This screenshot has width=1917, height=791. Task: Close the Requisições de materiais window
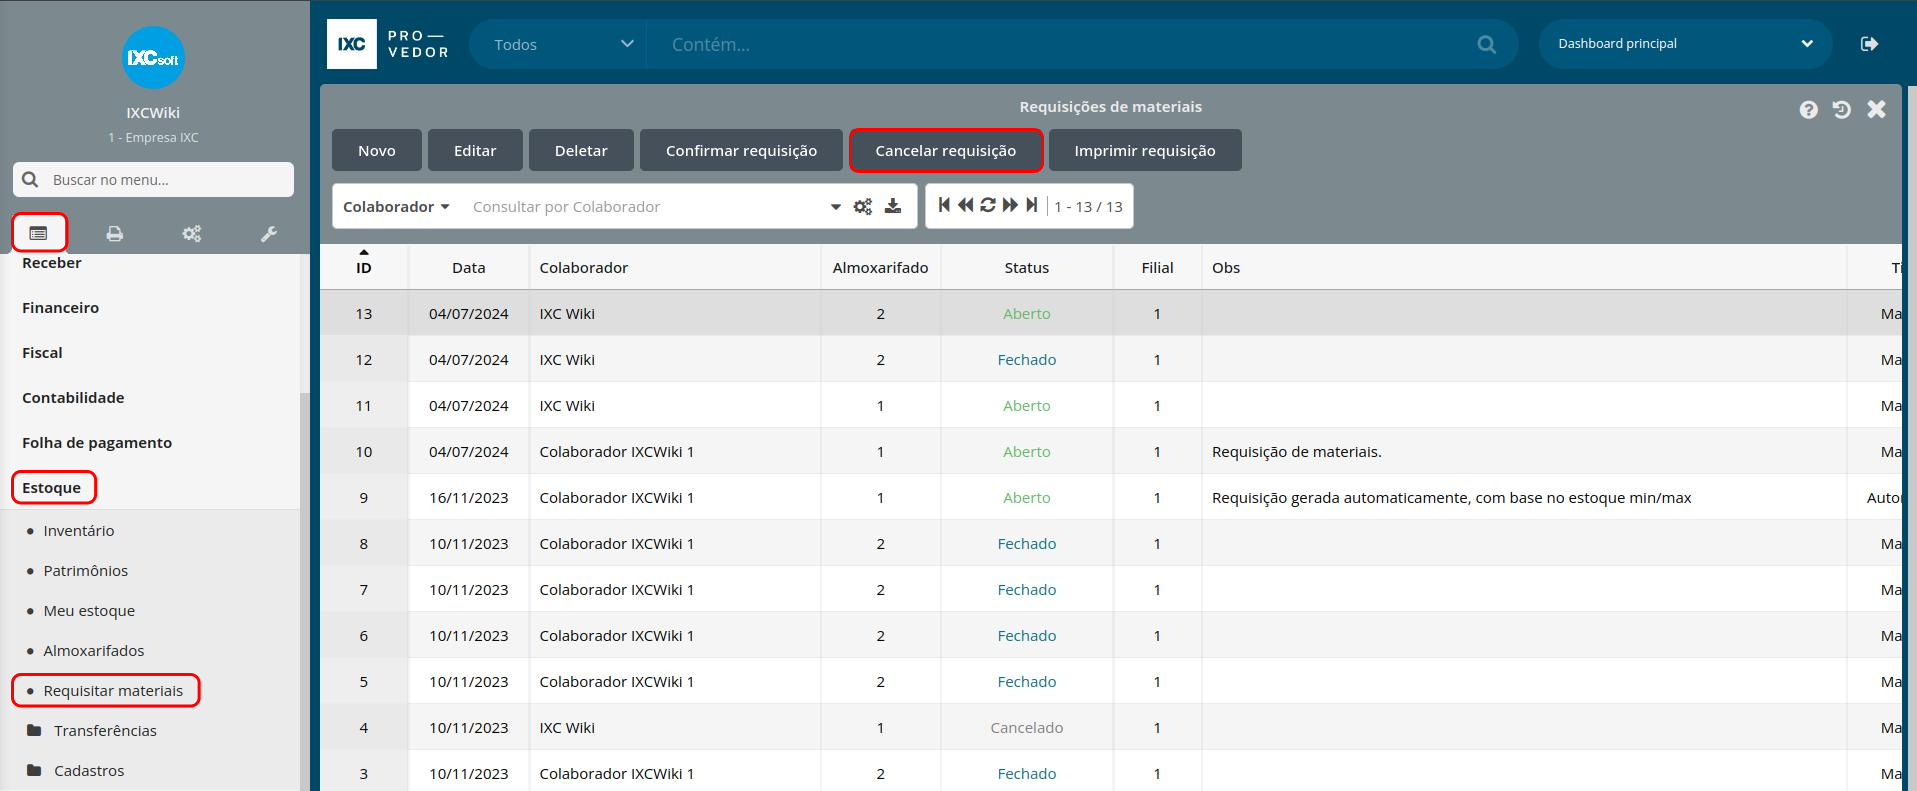tap(1877, 109)
